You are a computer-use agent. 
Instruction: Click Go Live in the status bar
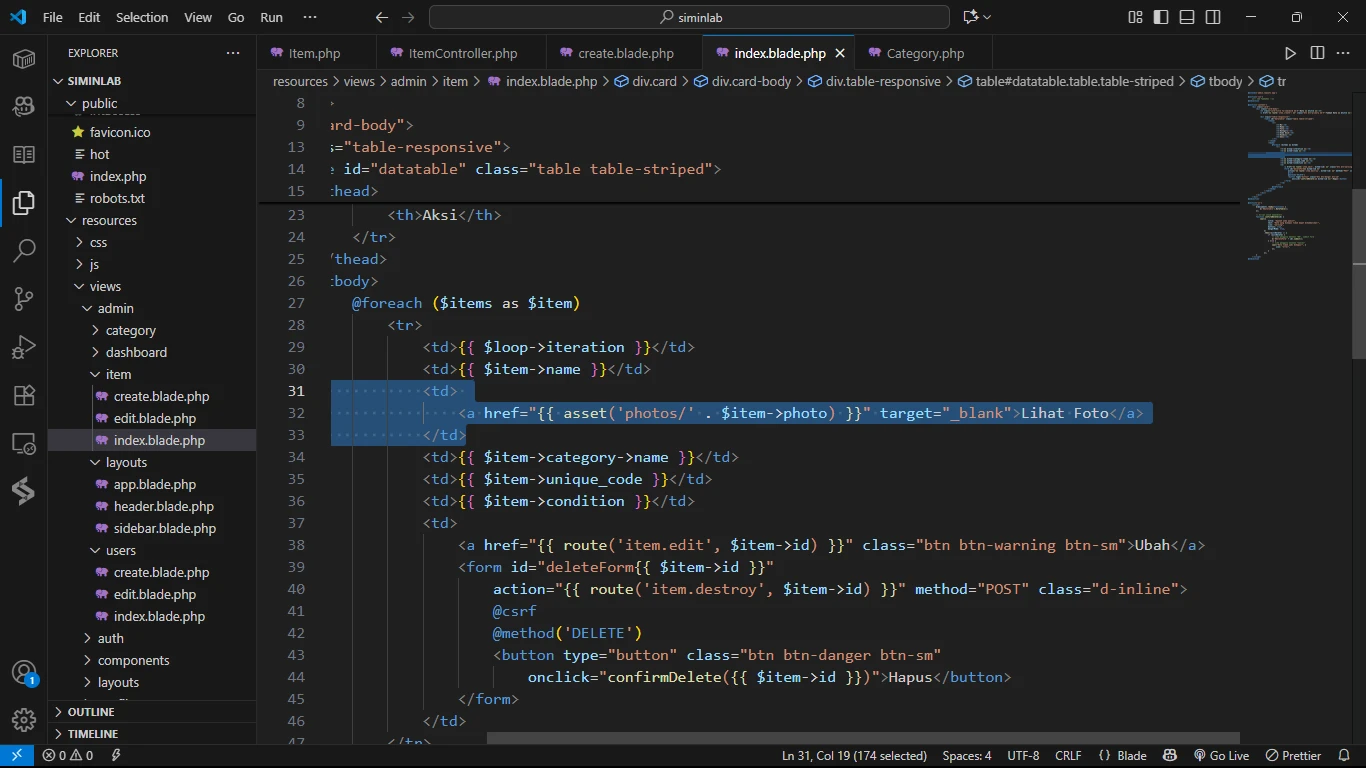point(1220,756)
